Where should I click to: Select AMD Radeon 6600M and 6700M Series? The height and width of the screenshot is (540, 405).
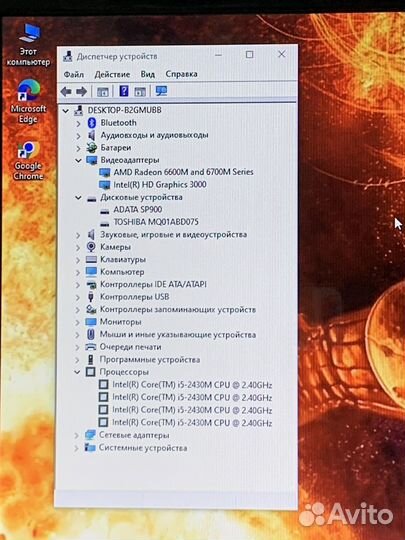[x=183, y=172]
